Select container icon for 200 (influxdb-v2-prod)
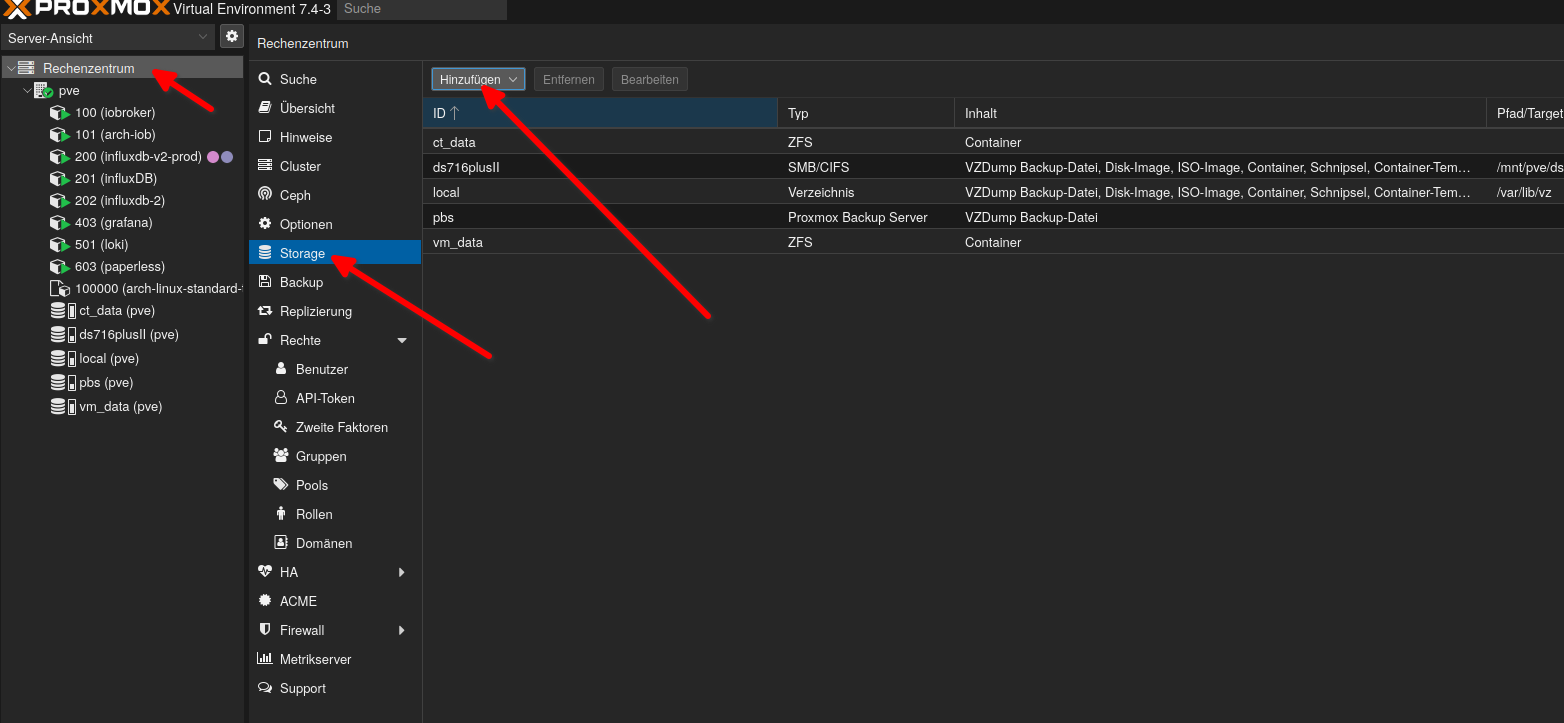 tap(59, 156)
